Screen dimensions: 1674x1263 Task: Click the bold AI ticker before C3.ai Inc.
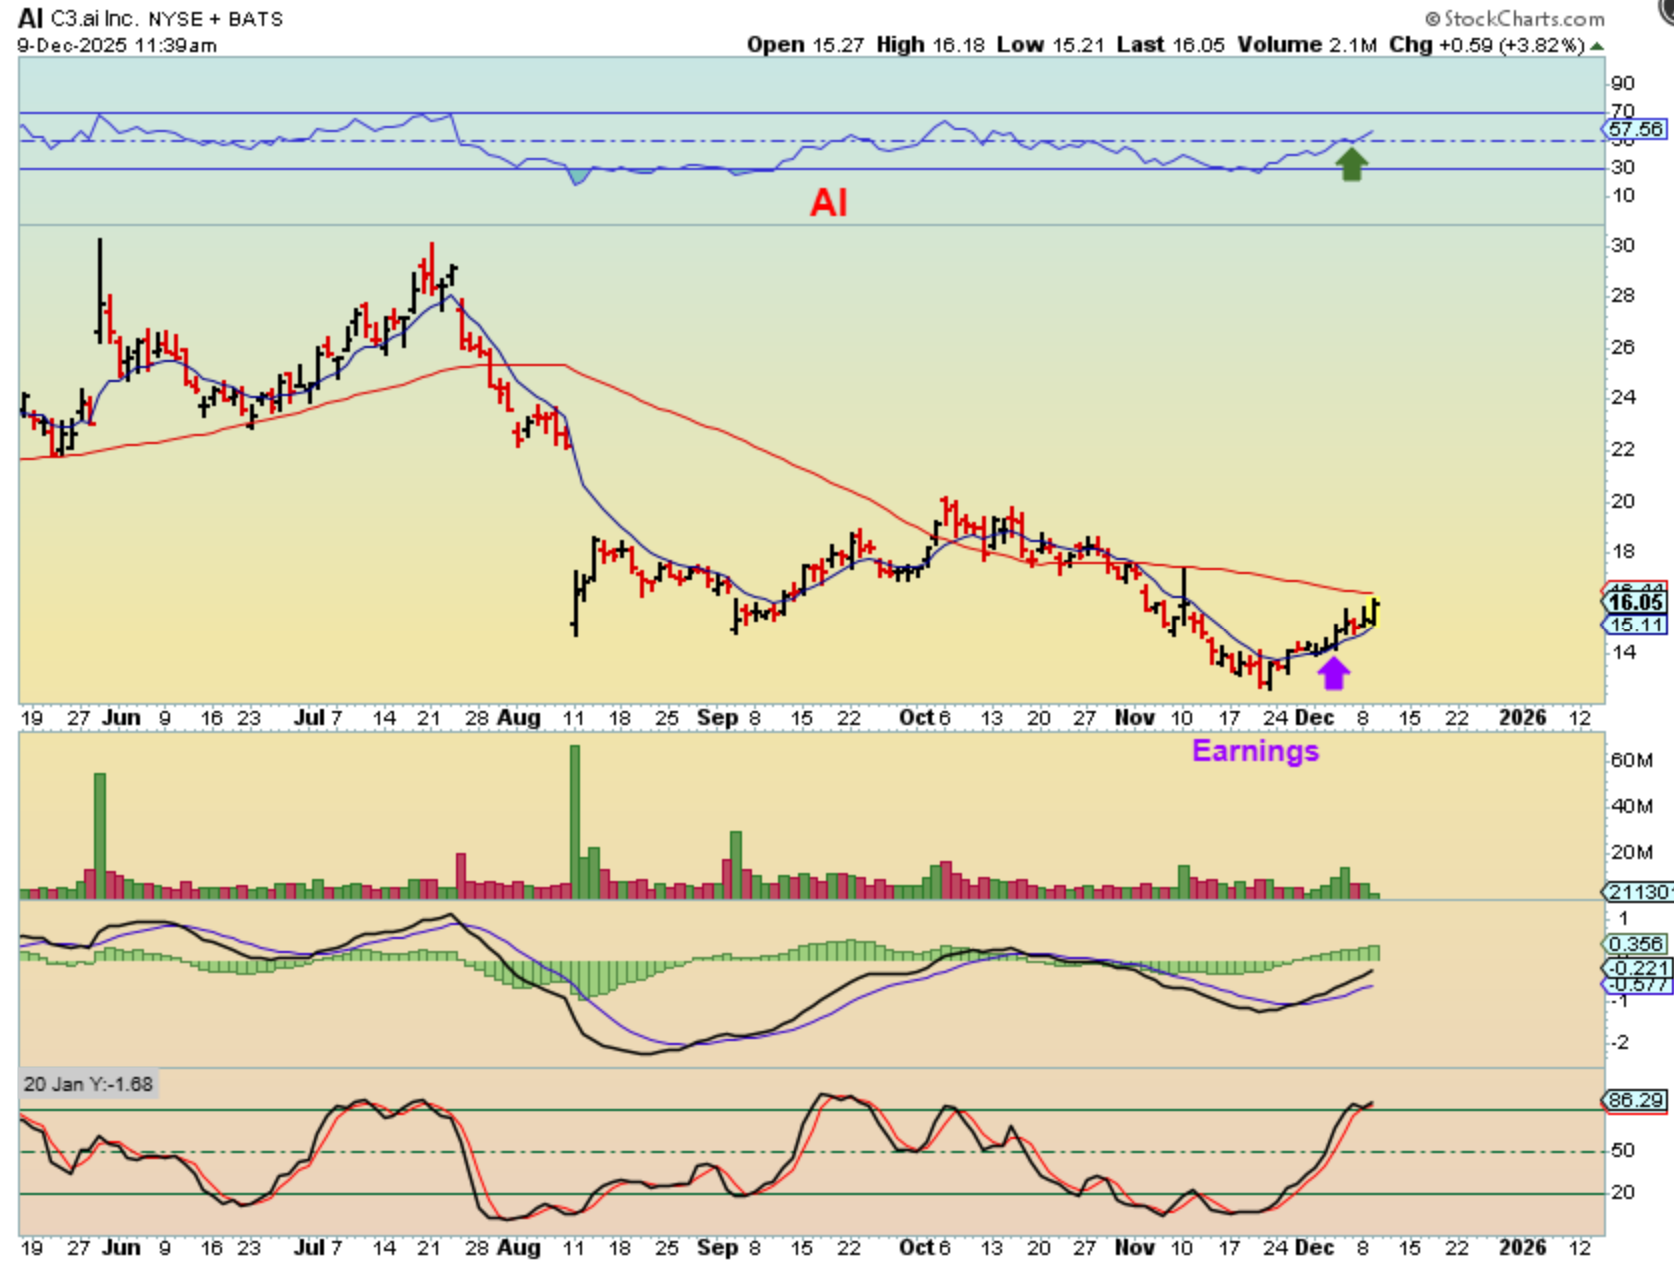(x=30, y=18)
